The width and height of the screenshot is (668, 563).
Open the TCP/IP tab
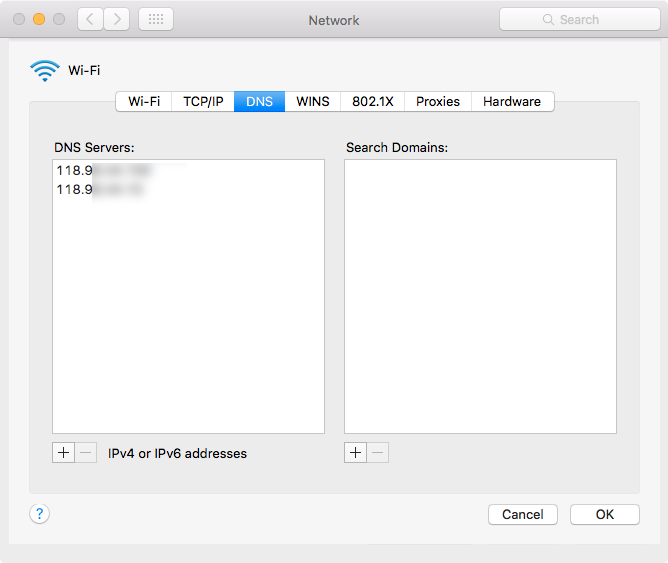coord(203,101)
